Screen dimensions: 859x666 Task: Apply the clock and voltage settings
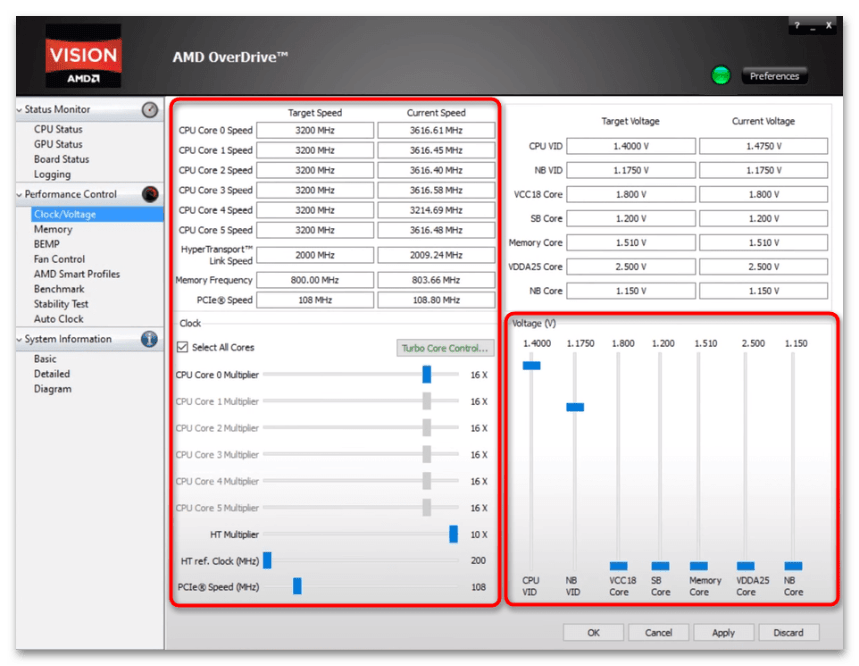(724, 633)
